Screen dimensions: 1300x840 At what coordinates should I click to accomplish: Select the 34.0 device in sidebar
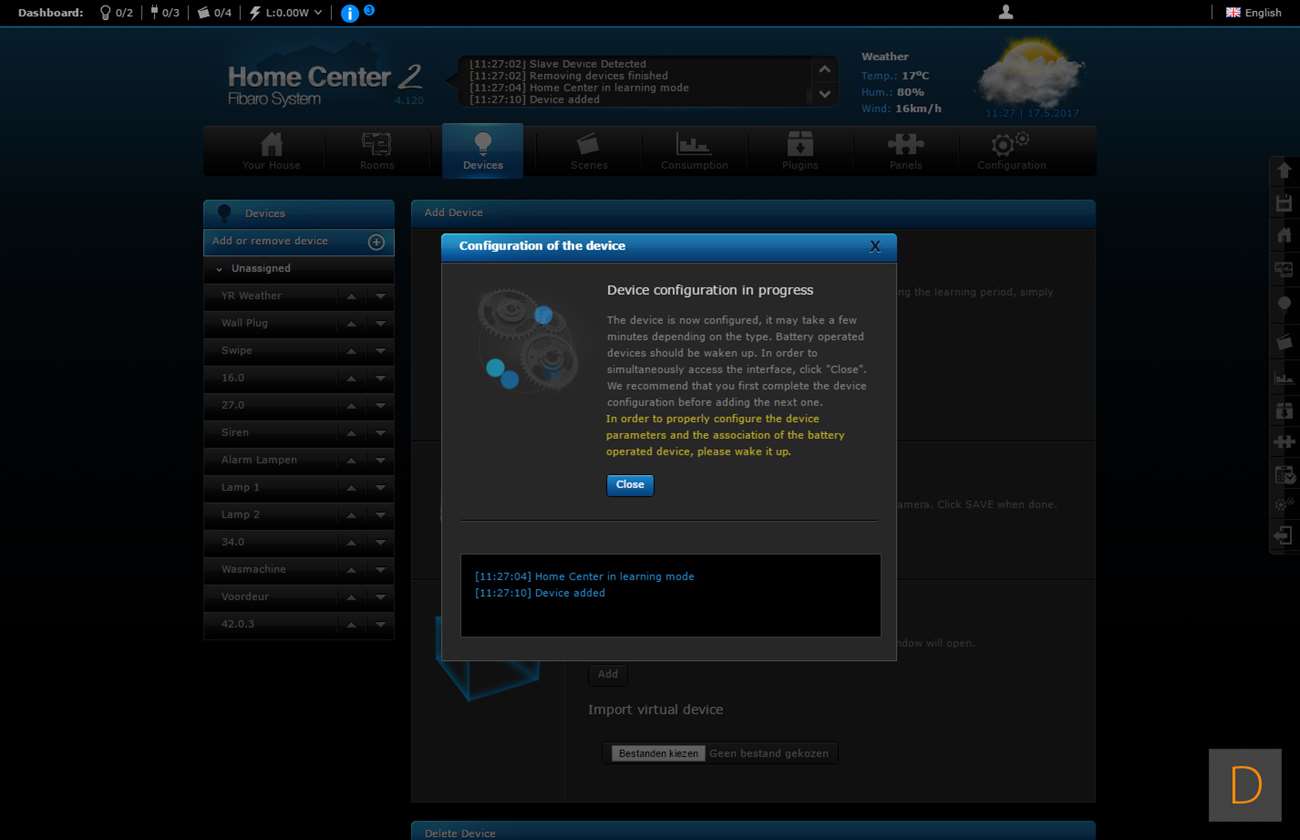click(x=233, y=542)
